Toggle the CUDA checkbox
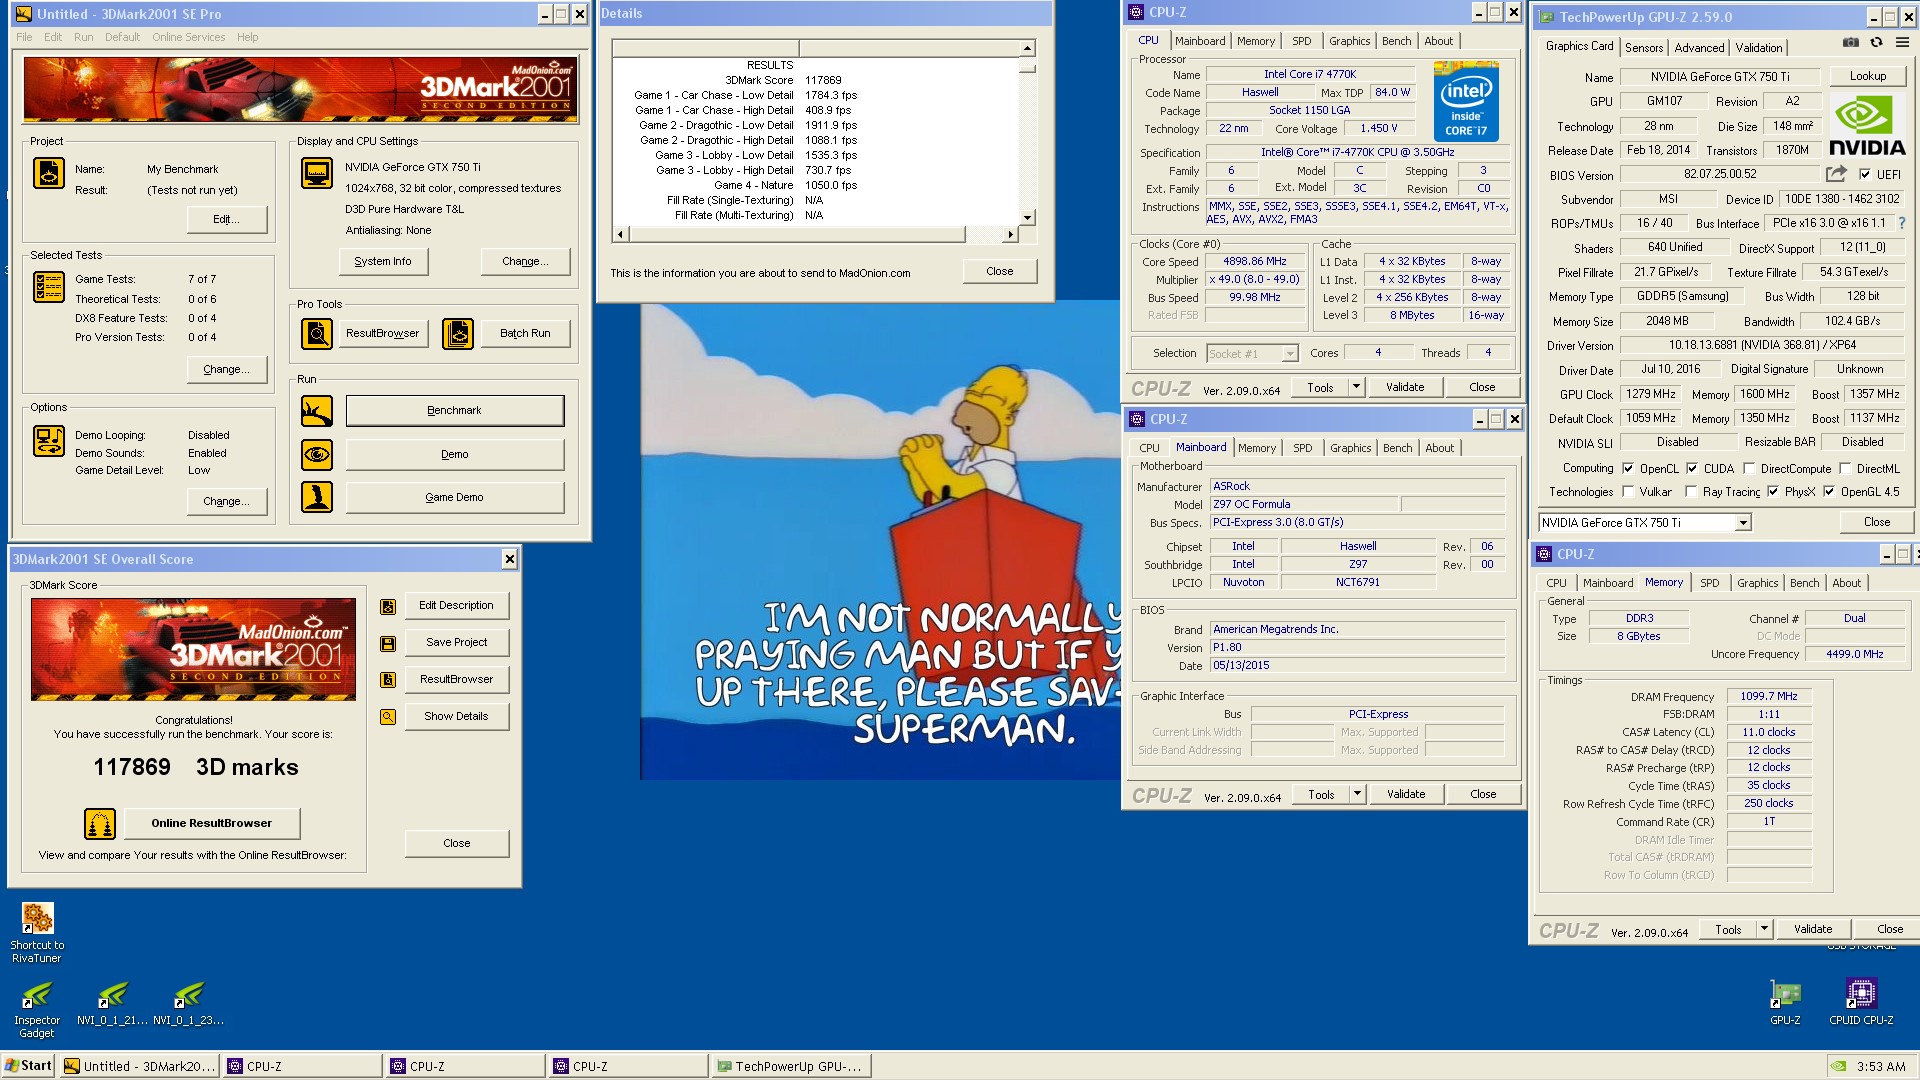The width and height of the screenshot is (1920, 1080). [1692, 468]
